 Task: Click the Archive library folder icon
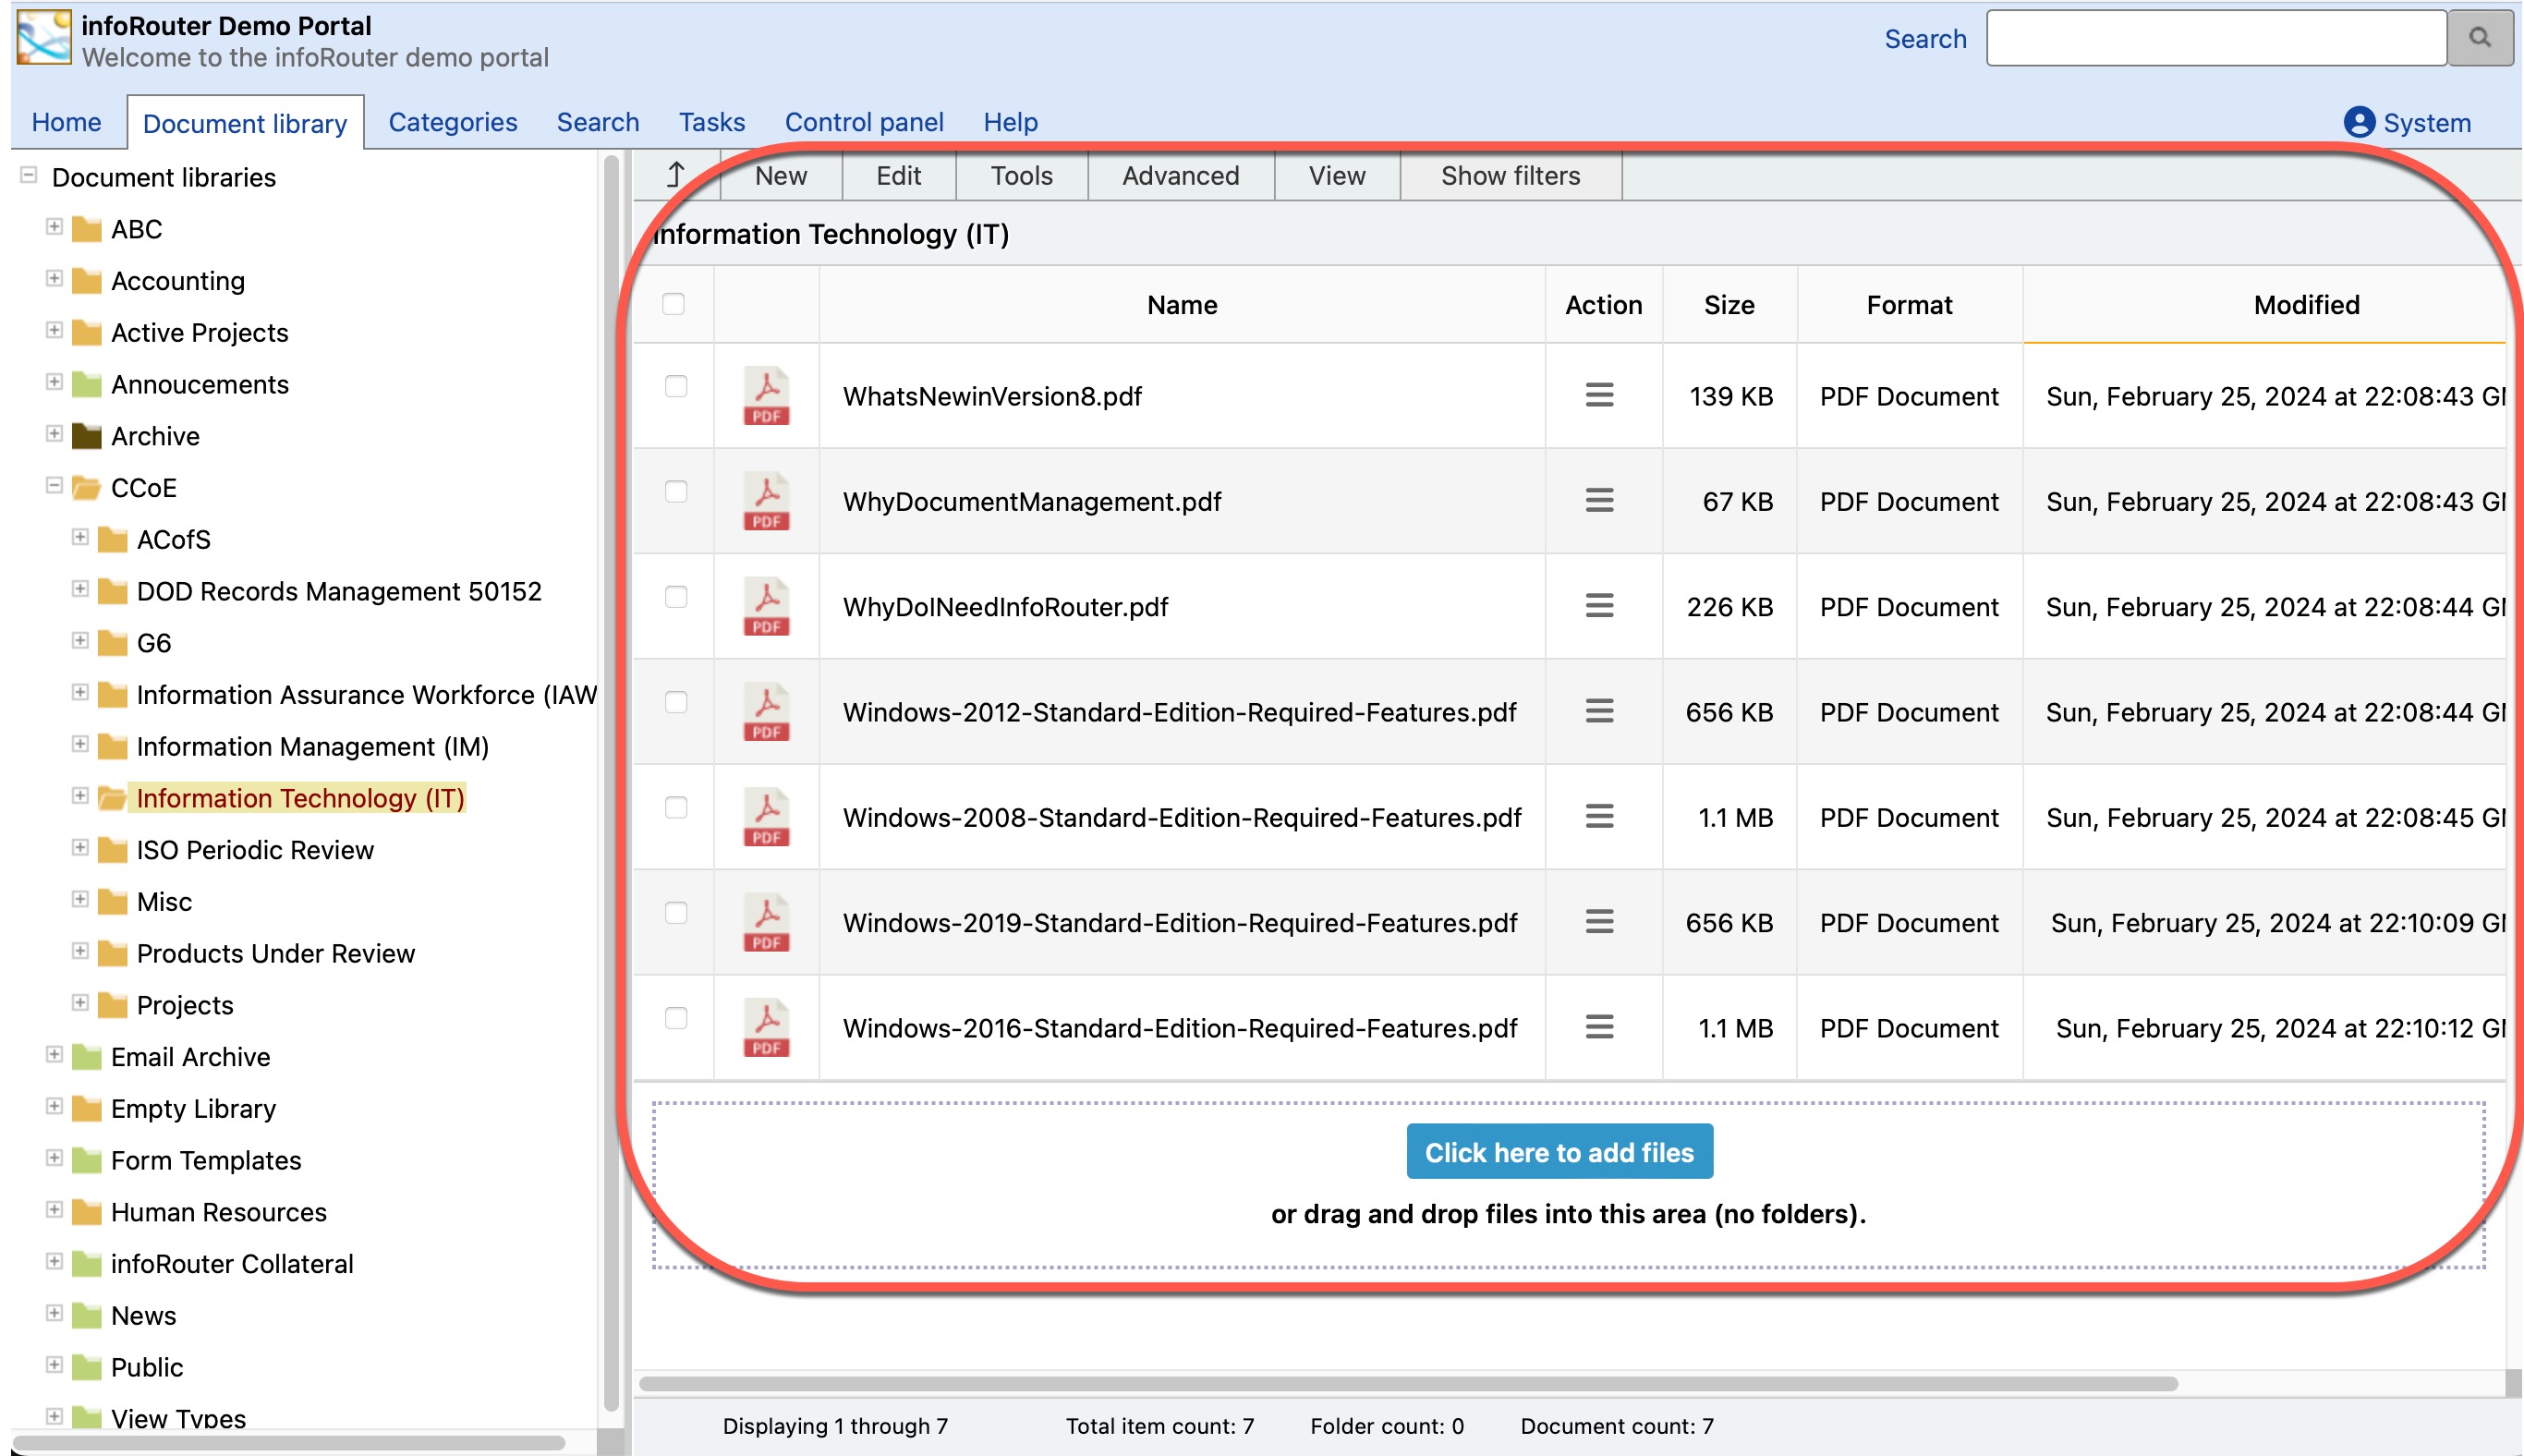point(87,436)
